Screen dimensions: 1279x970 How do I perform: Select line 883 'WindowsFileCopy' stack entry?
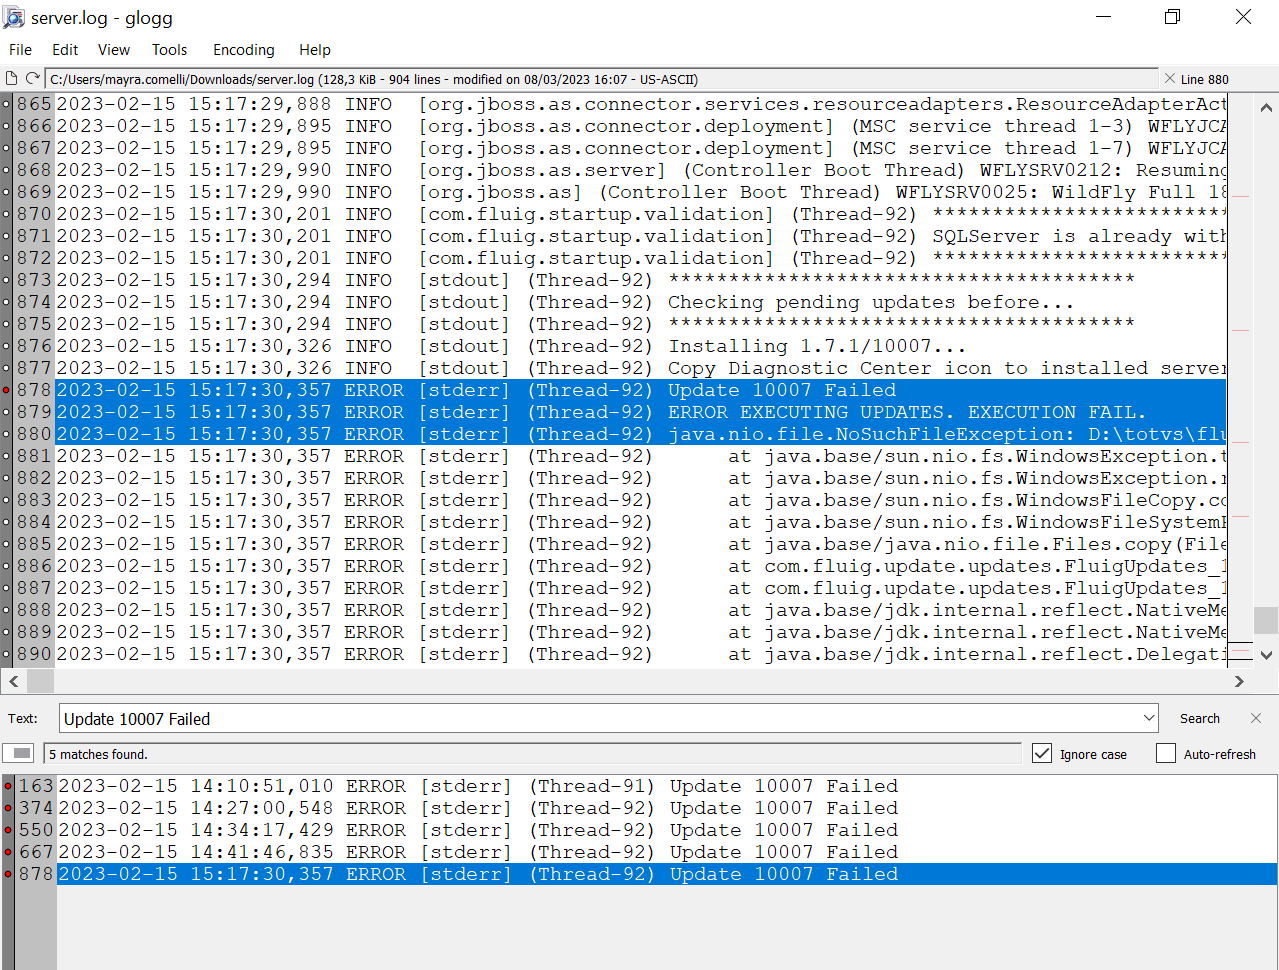click(640, 500)
